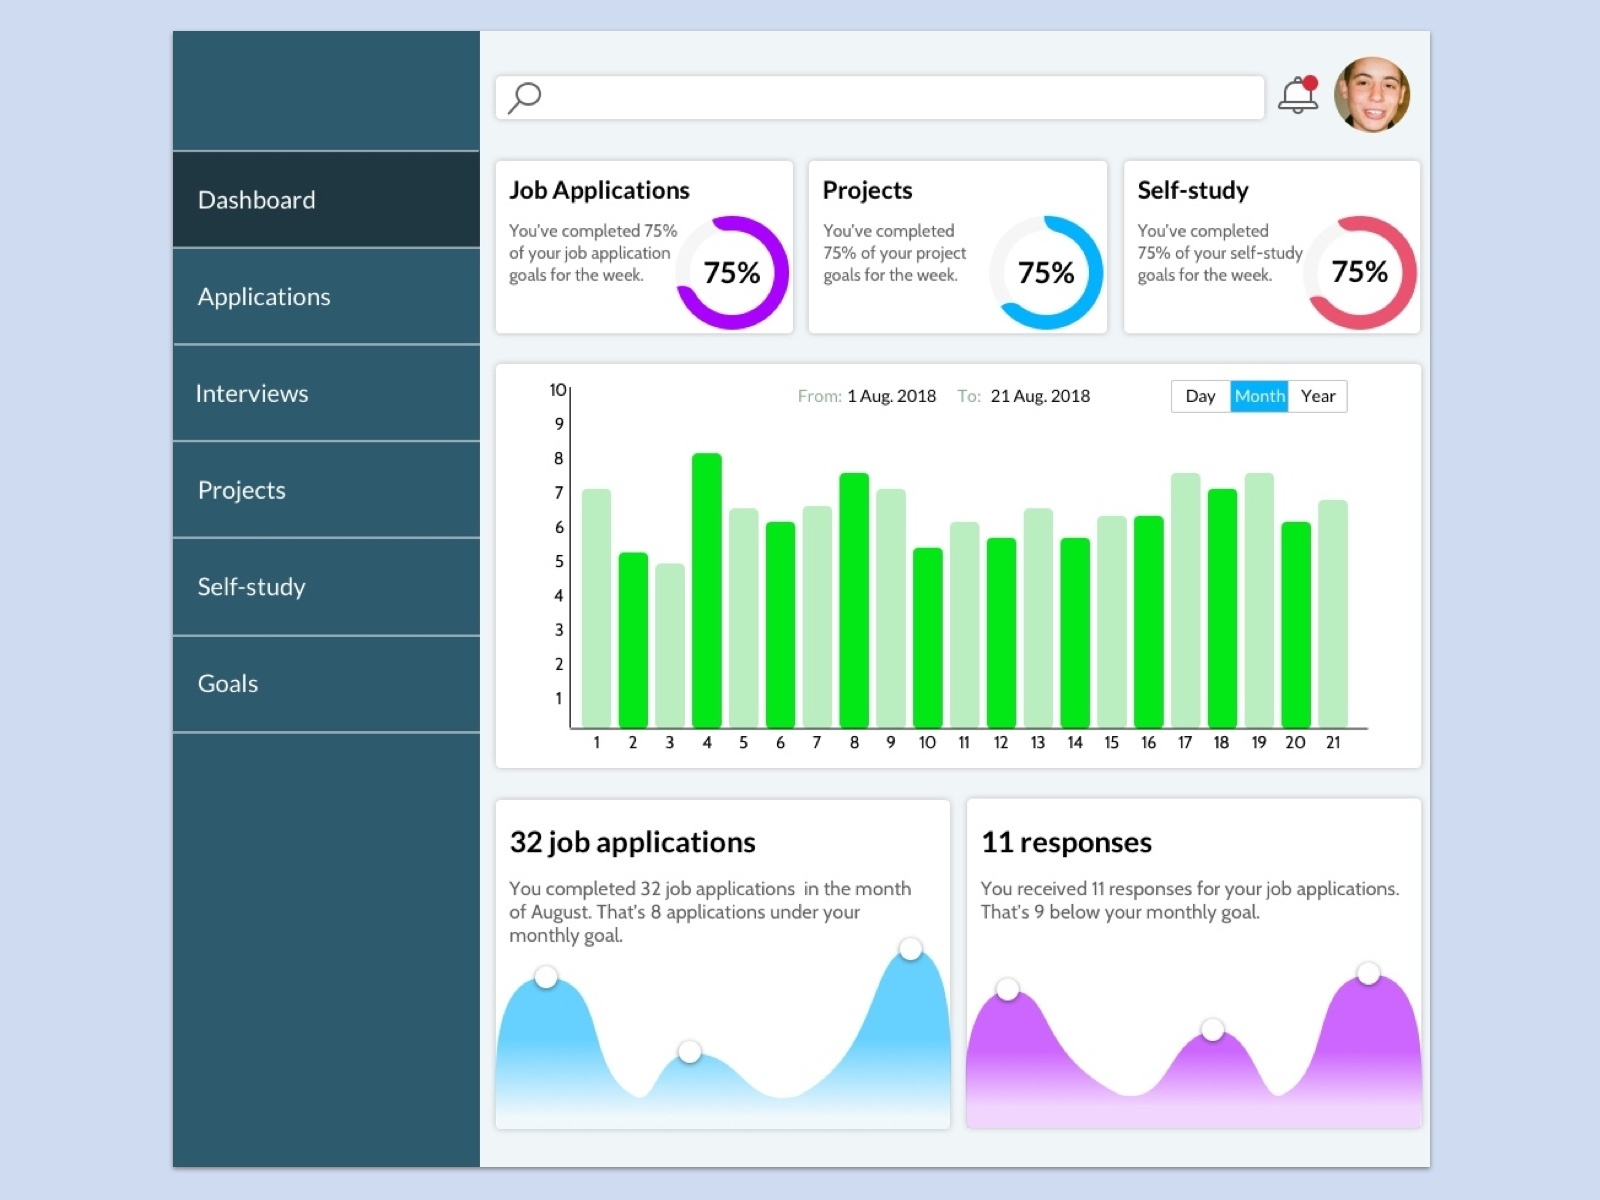Select the Month chart range
This screenshot has height=1200, width=1600.
pos(1259,396)
